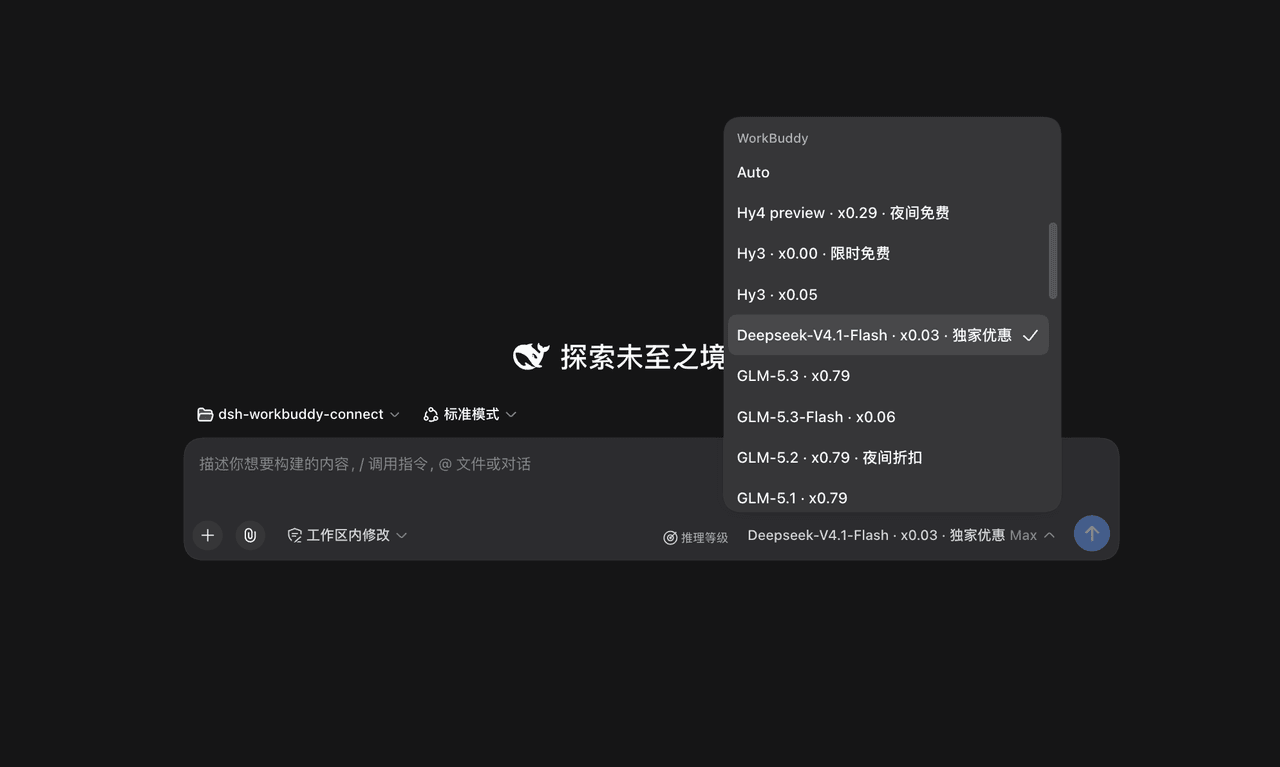The height and width of the screenshot is (767, 1280).
Task: Click the plus icon in the composer
Action: [x=207, y=535]
